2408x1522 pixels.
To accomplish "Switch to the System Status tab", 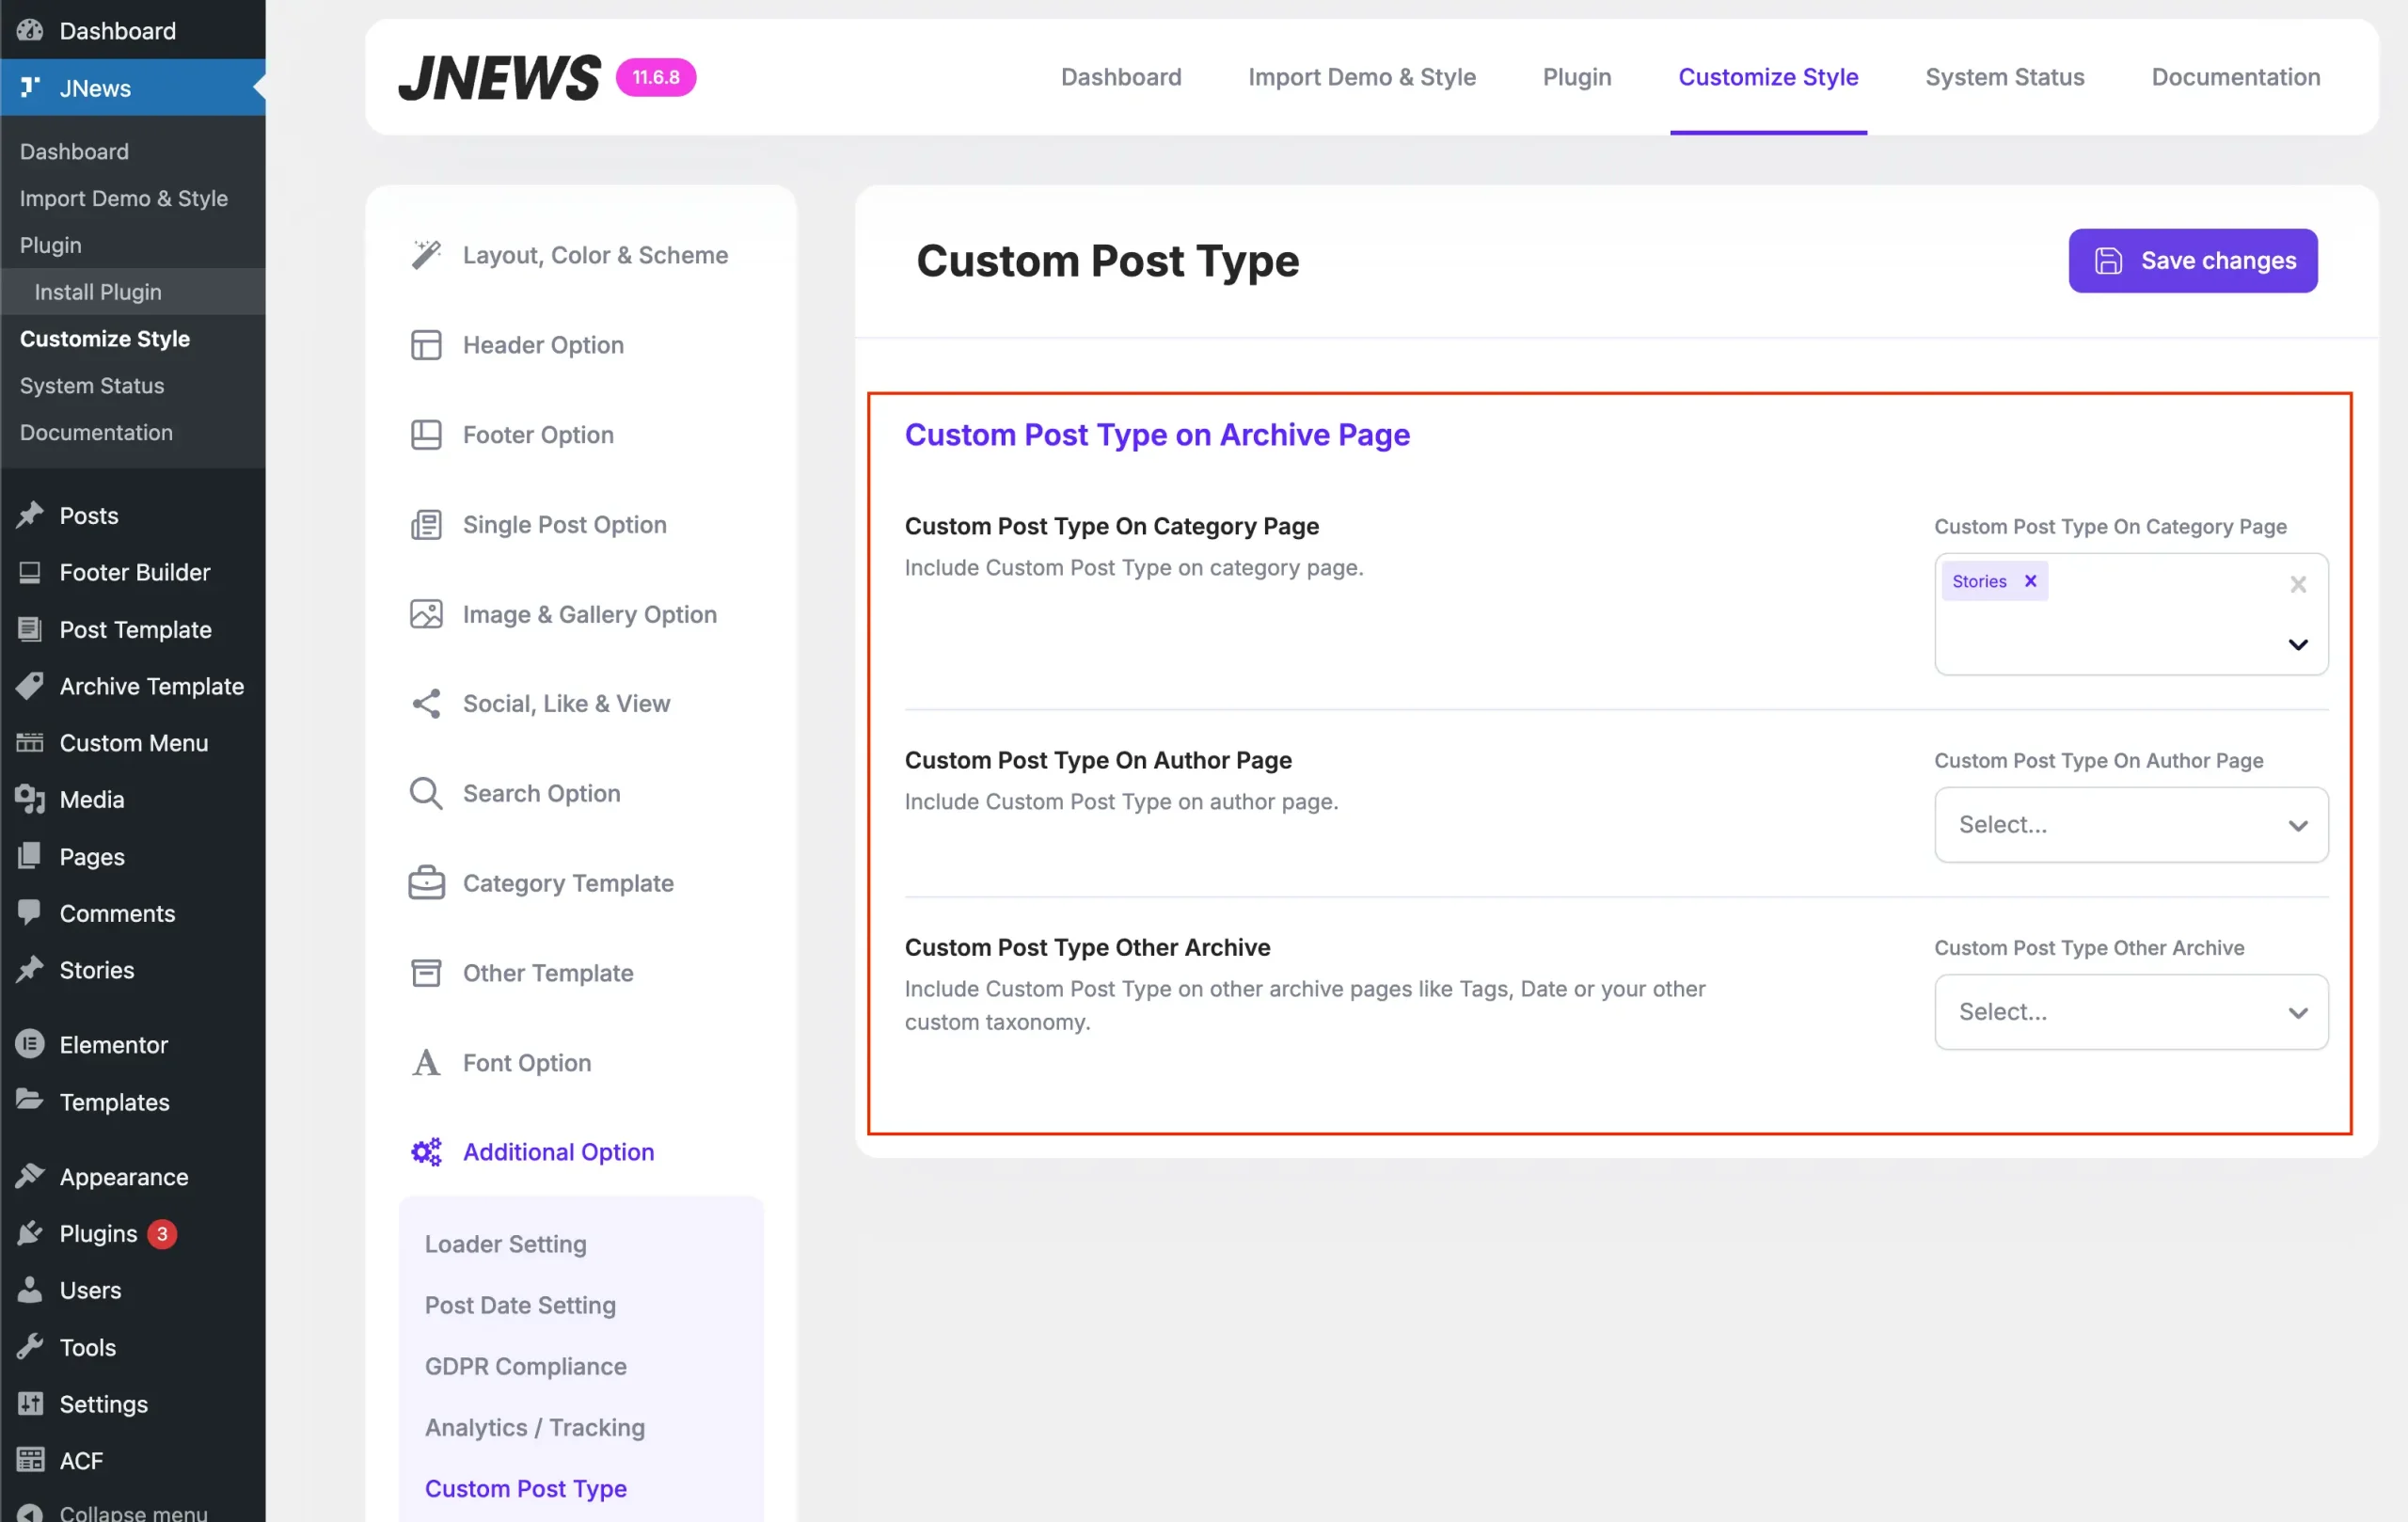I will (2004, 77).
